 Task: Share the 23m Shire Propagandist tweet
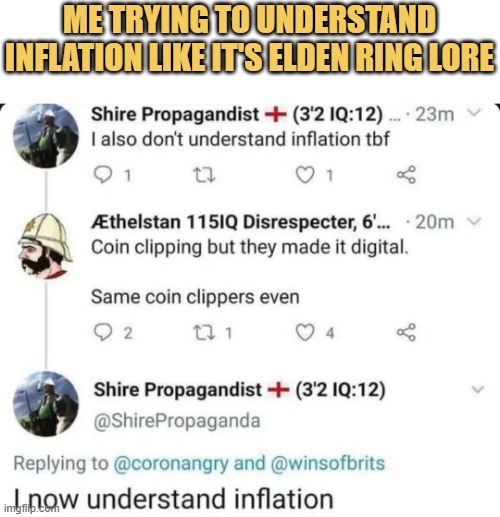click(406, 174)
